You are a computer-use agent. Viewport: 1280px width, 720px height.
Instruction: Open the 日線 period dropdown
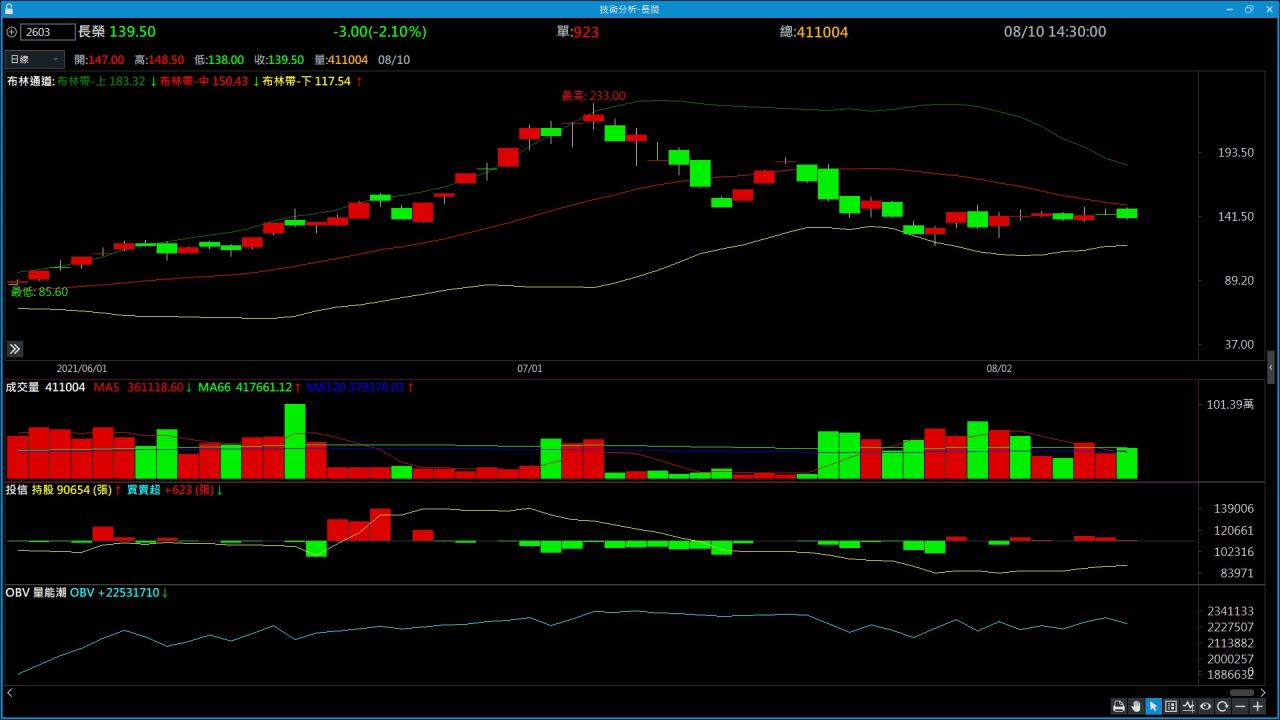pyautogui.click(x=35, y=60)
